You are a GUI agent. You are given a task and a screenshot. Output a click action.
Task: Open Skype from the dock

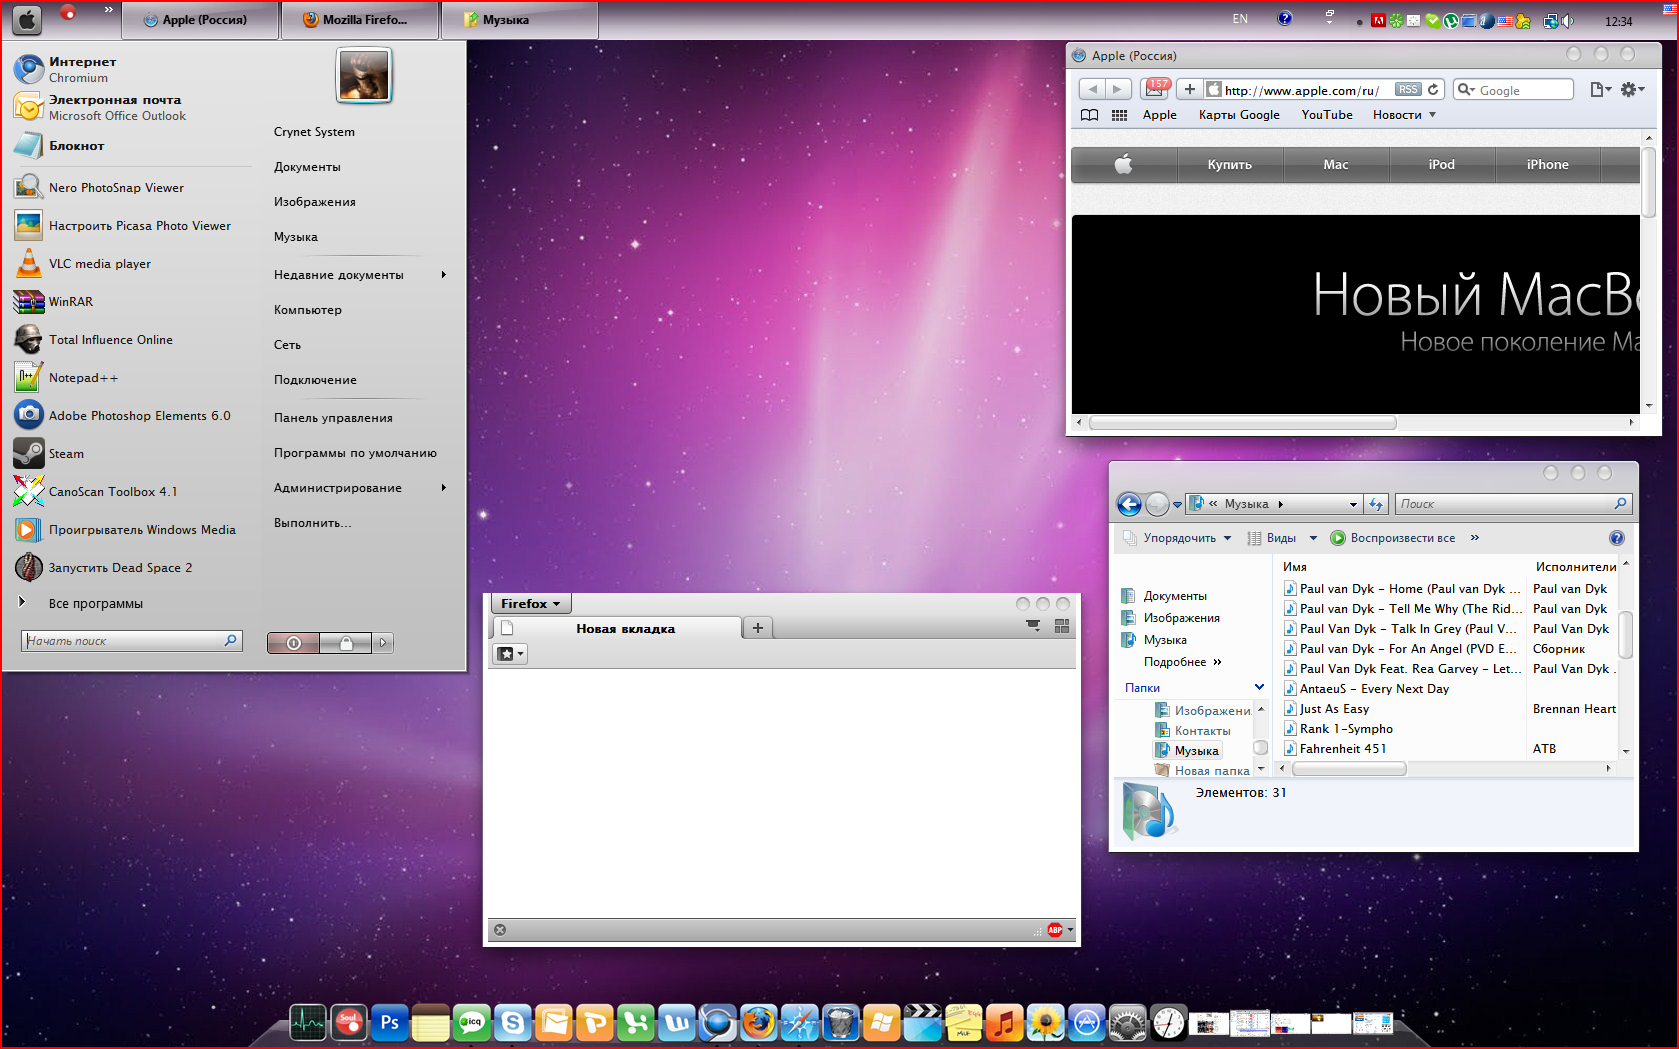pyautogui.click(x=513, y=1022)
